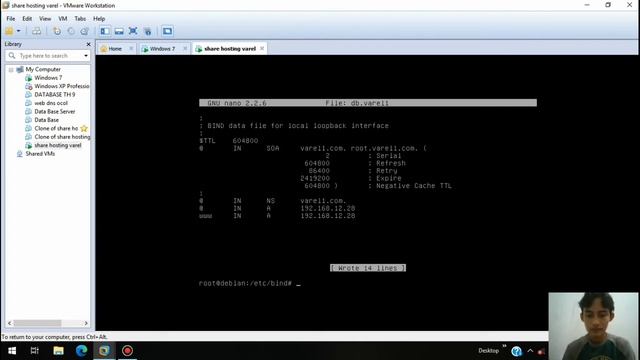This screenshot has width=640, height=360.
Task: Select DATABASE TH 9 VM
Action: (x=55, y=94)
